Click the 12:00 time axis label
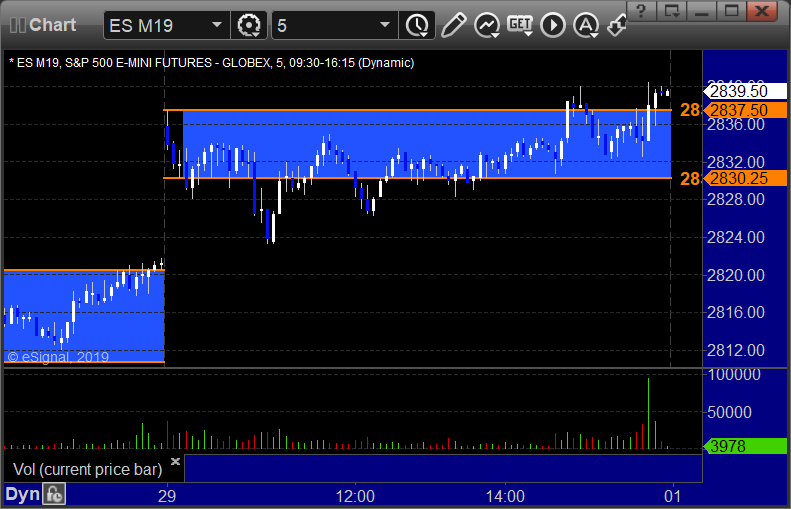 point(355,496)
